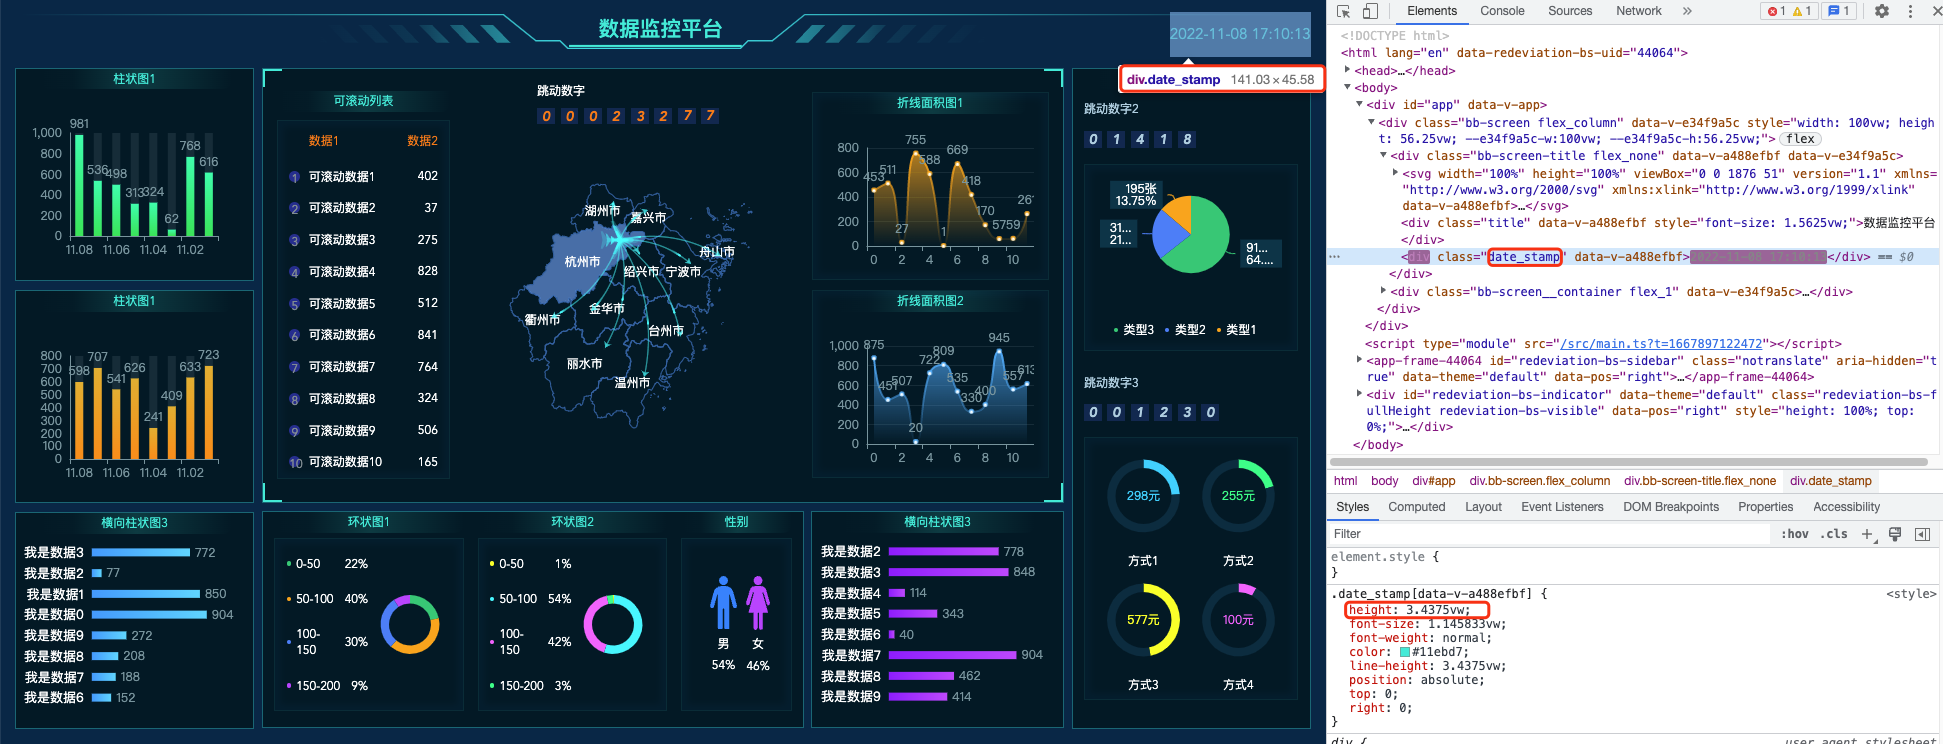Screen dimensions: 1943x744
Task: Select div#app in the breadcrumb bar
Action: click(1434, 481)
